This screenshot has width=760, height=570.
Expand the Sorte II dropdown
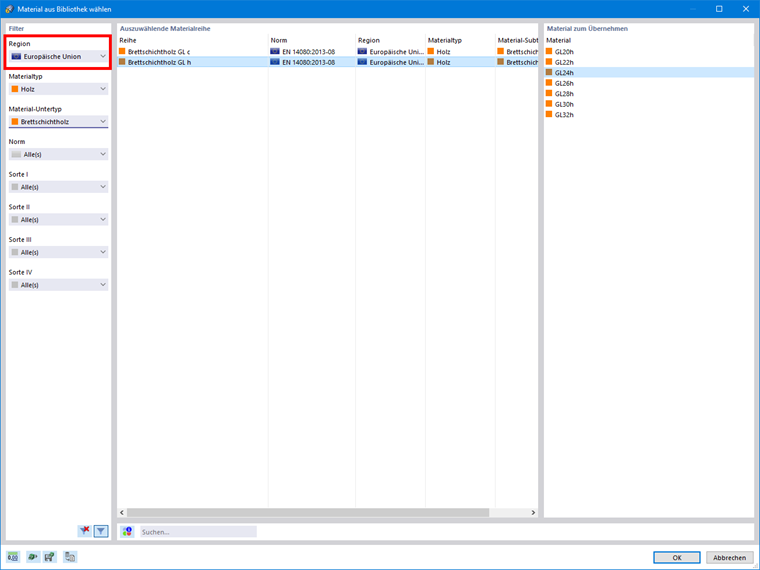click(58, 220)
